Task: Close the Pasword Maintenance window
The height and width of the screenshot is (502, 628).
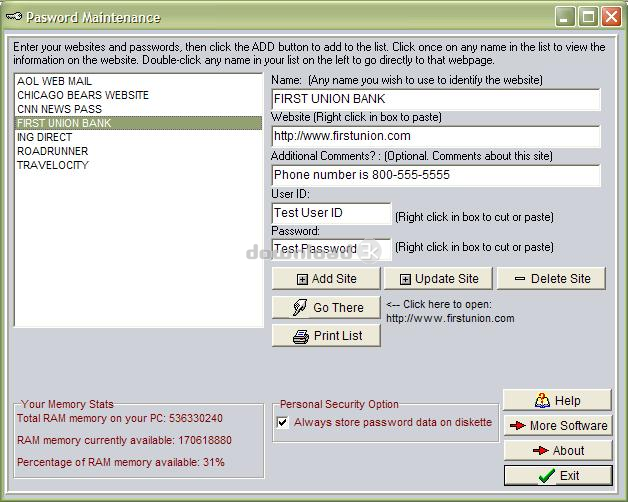Action: click(612, 17)
